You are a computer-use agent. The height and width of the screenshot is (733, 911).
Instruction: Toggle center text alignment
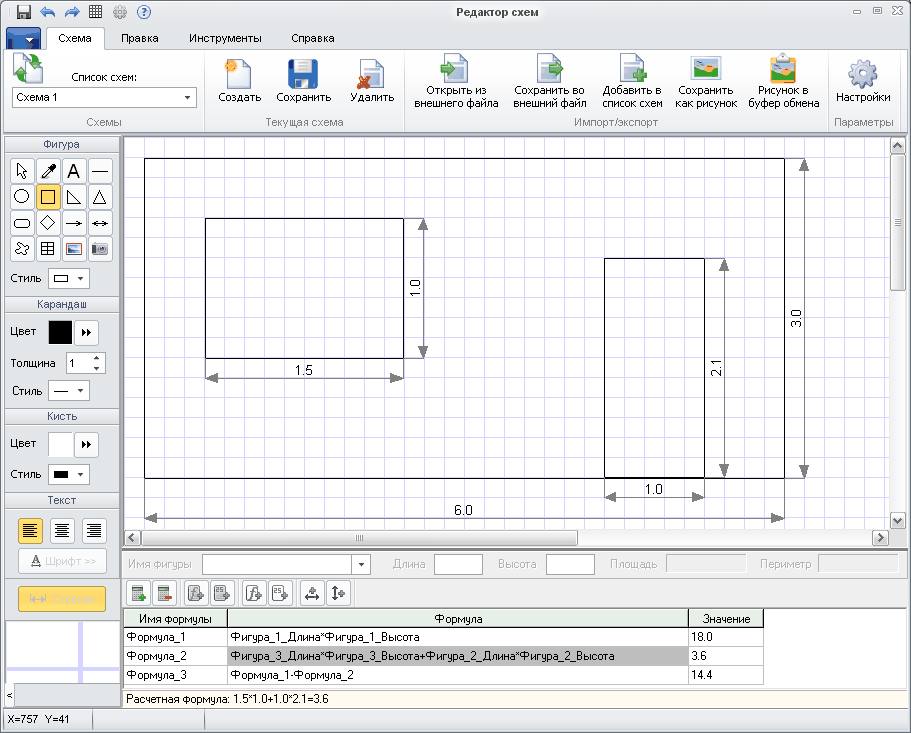tap(63, 531)
